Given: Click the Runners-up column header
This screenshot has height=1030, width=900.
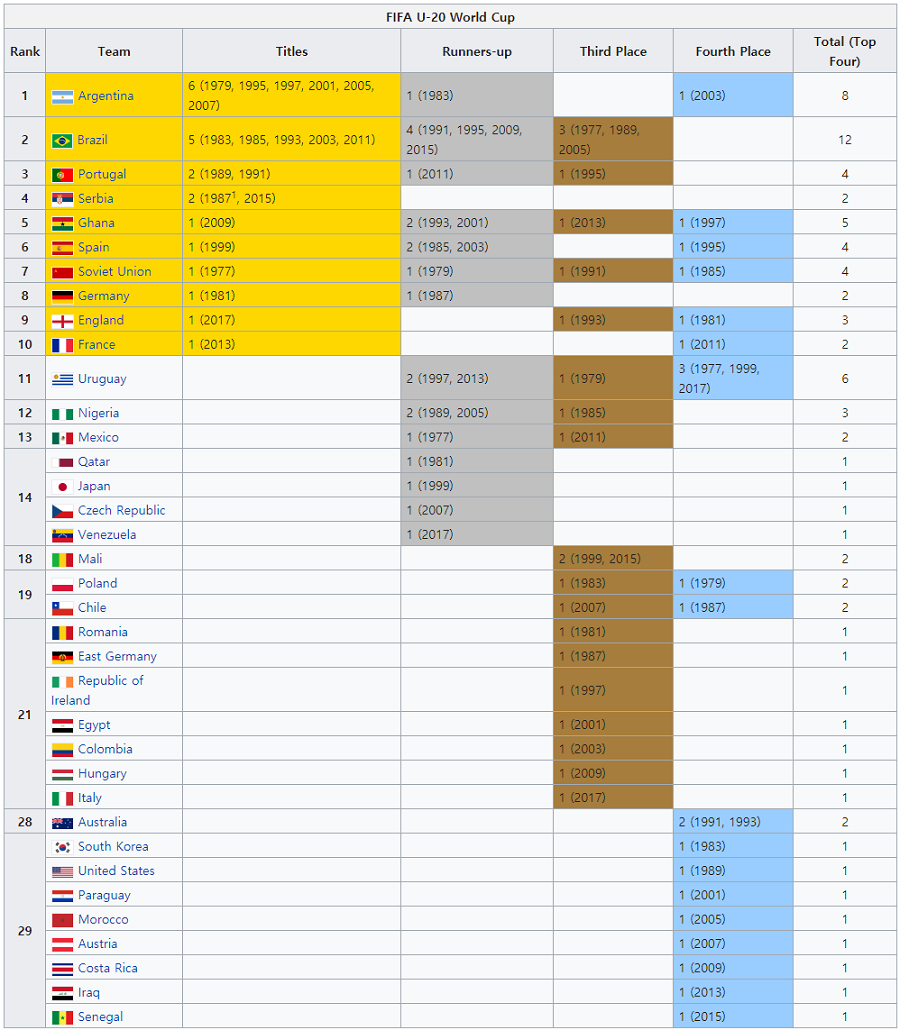Looking at the screenshot, I should point(477,51).
